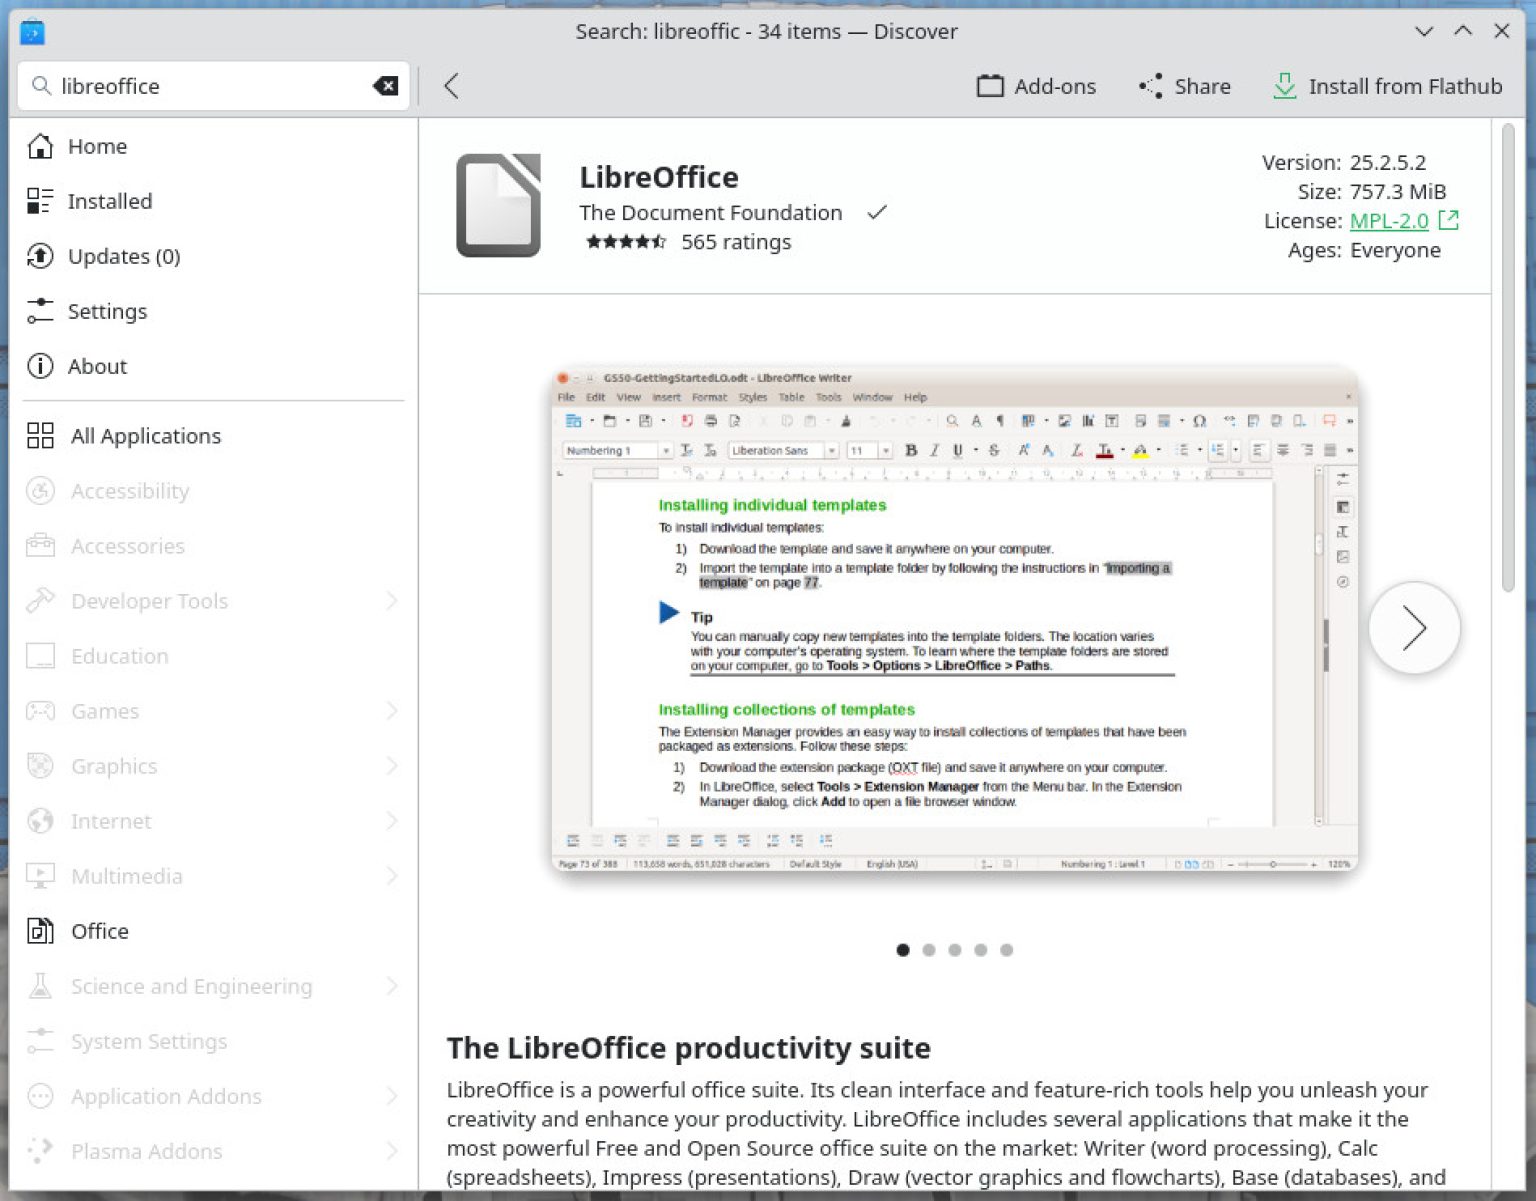This screenshot has height=1201, width=1536.
Task: Select the second screenshot indicator dot
Action: tap(929, 950)
